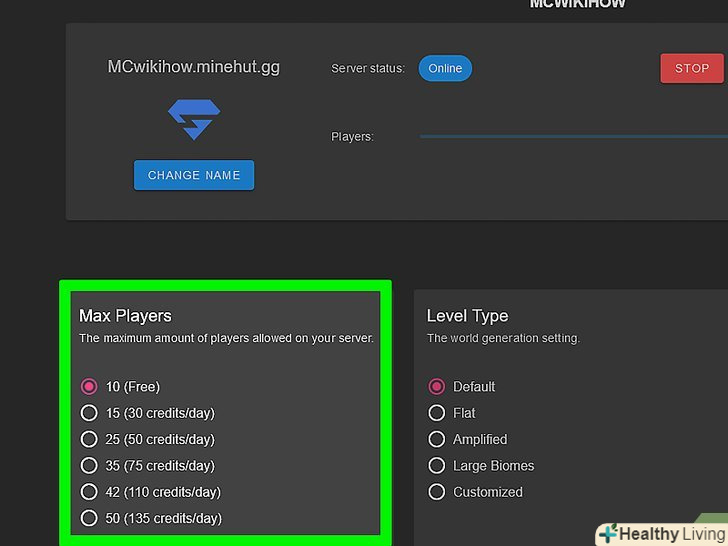Click the Server status label
The width and height of the screenshot is (728, 546).
coord(368,68)
